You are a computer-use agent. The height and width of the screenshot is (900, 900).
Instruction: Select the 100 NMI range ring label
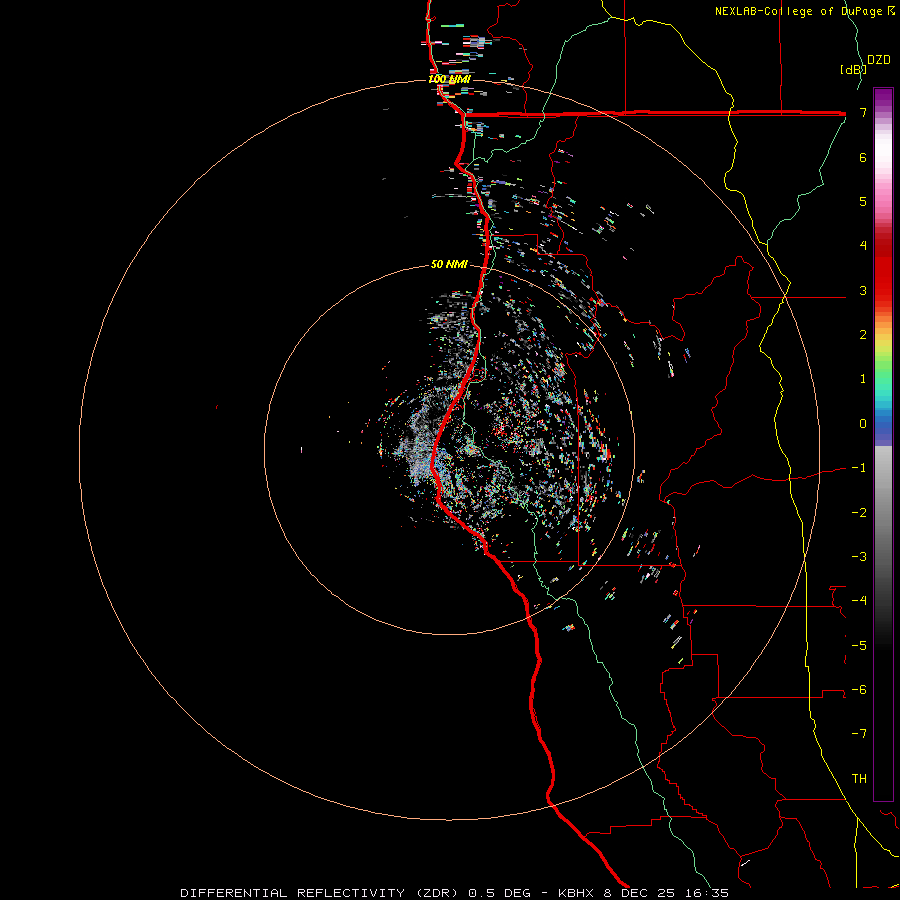coord(449,79)
